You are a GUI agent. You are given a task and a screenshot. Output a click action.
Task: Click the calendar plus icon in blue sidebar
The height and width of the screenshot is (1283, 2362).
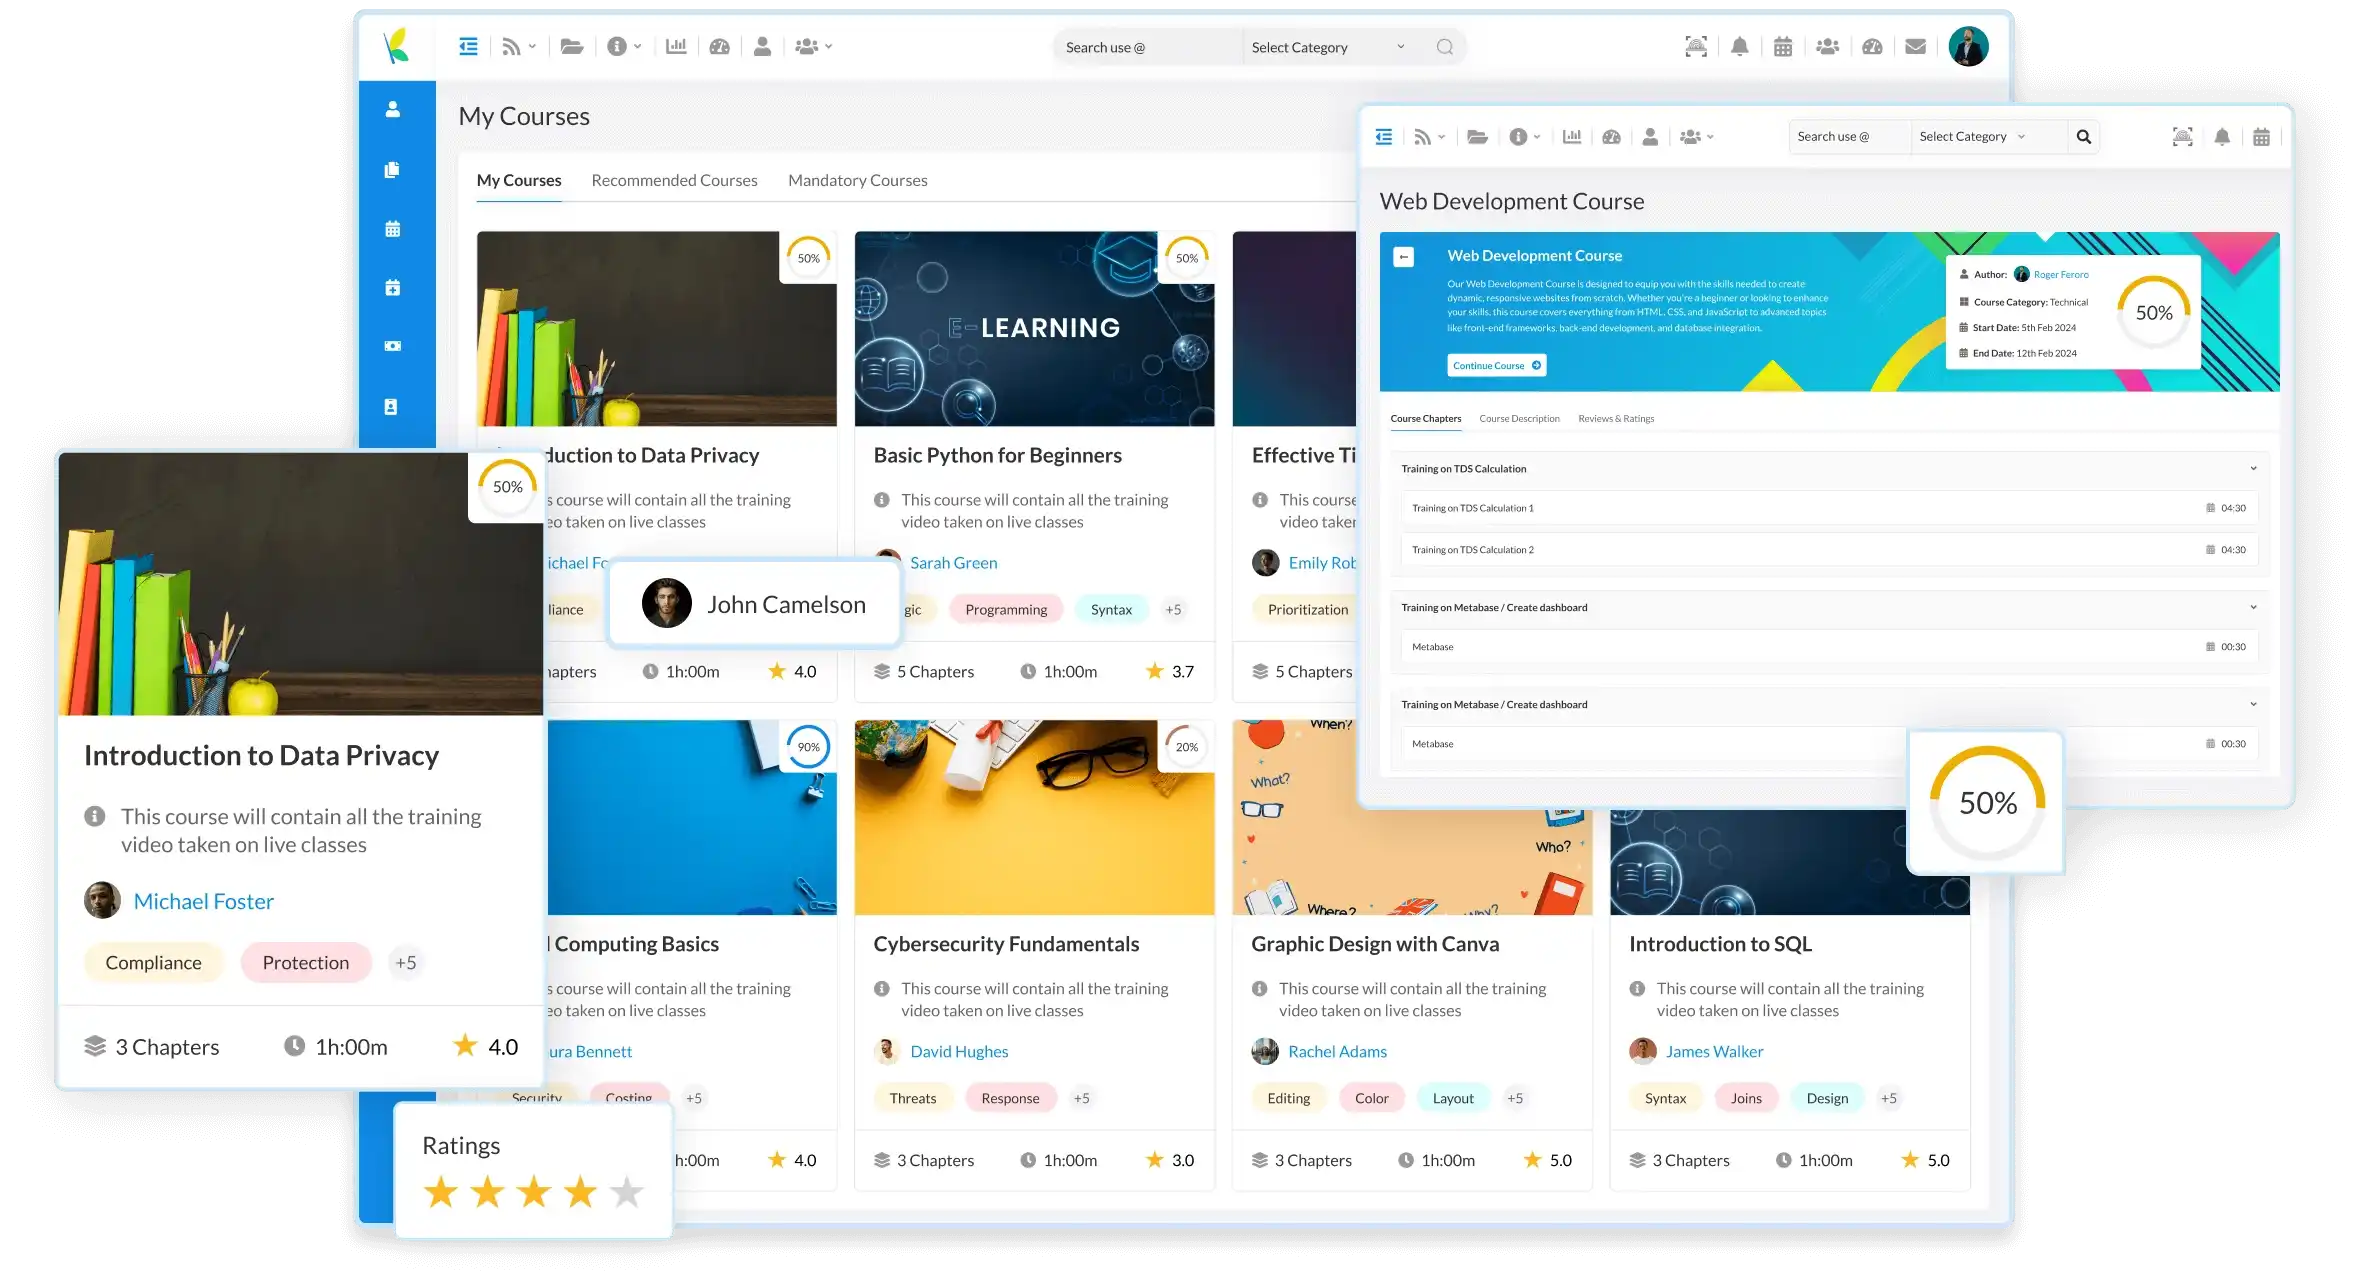(393, 288)
